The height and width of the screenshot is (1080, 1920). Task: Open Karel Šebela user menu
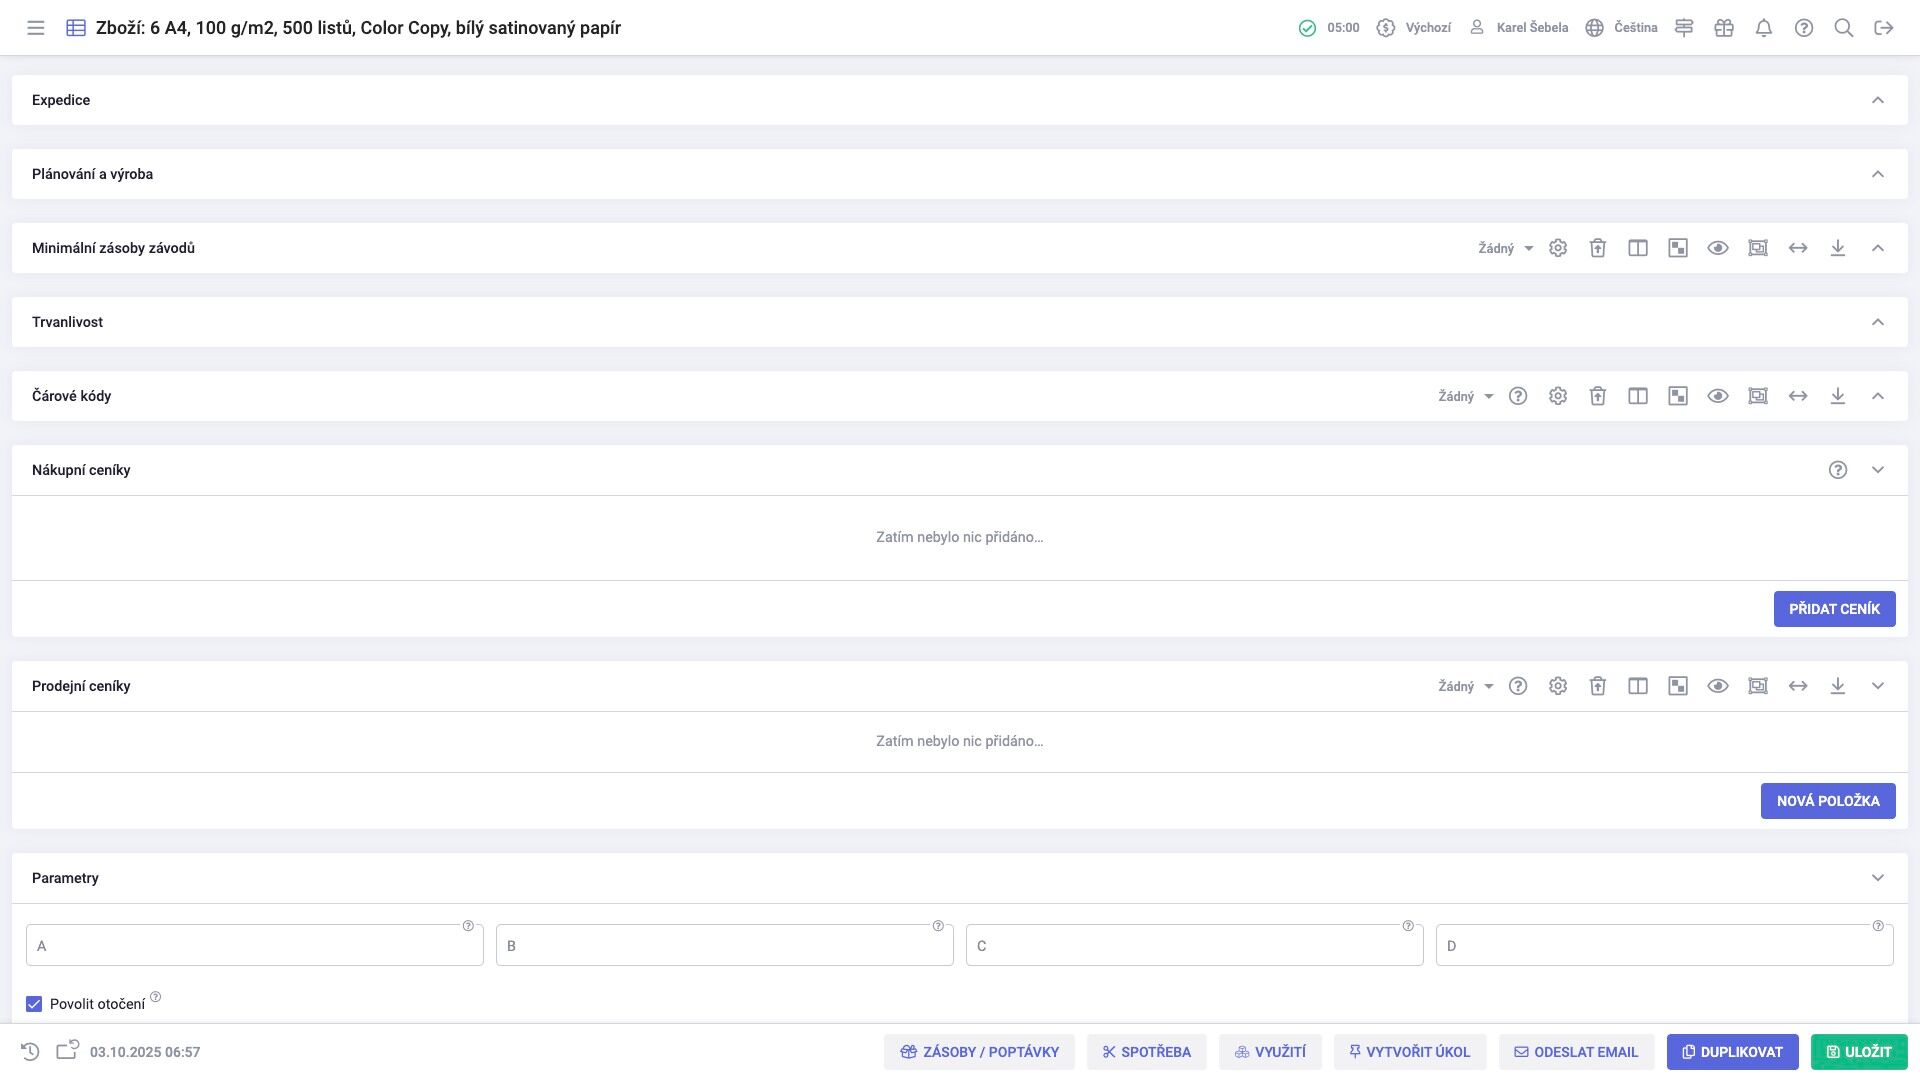(x=1518, y=28)
